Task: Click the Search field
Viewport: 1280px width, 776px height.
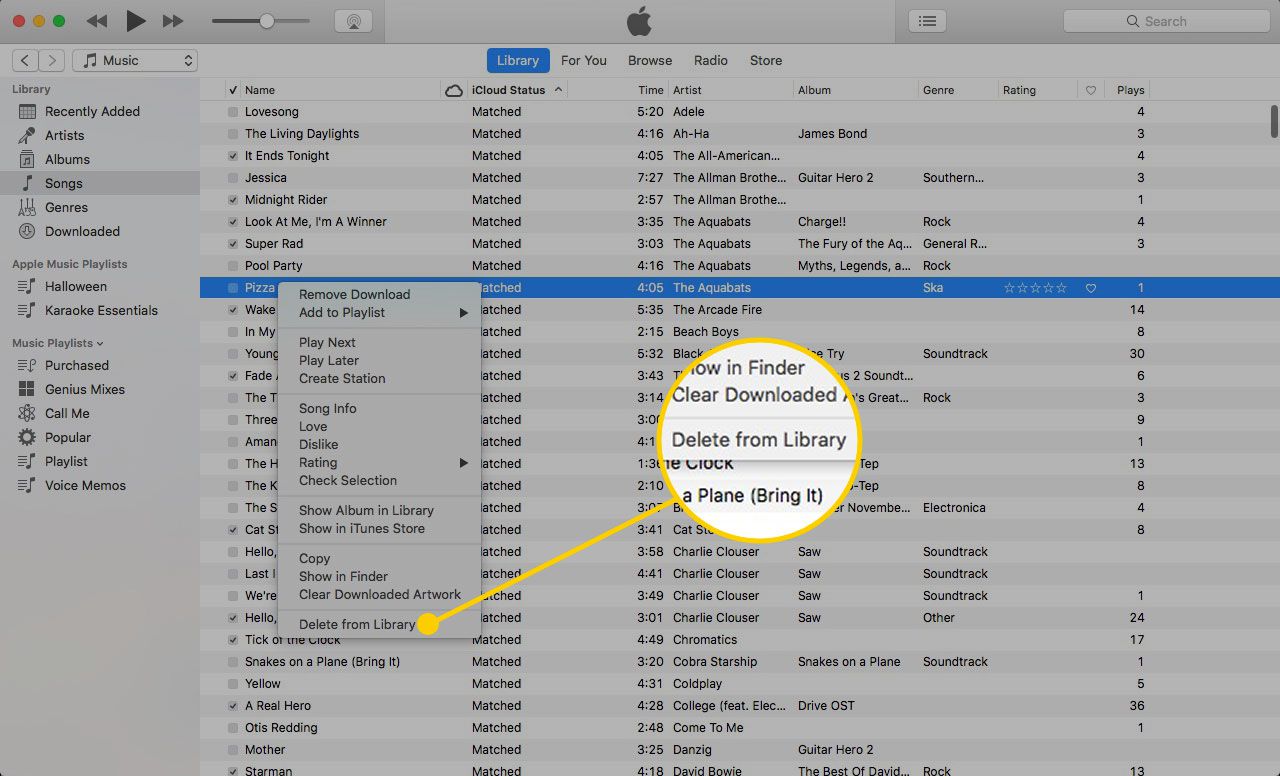Action: (1165, 21)
